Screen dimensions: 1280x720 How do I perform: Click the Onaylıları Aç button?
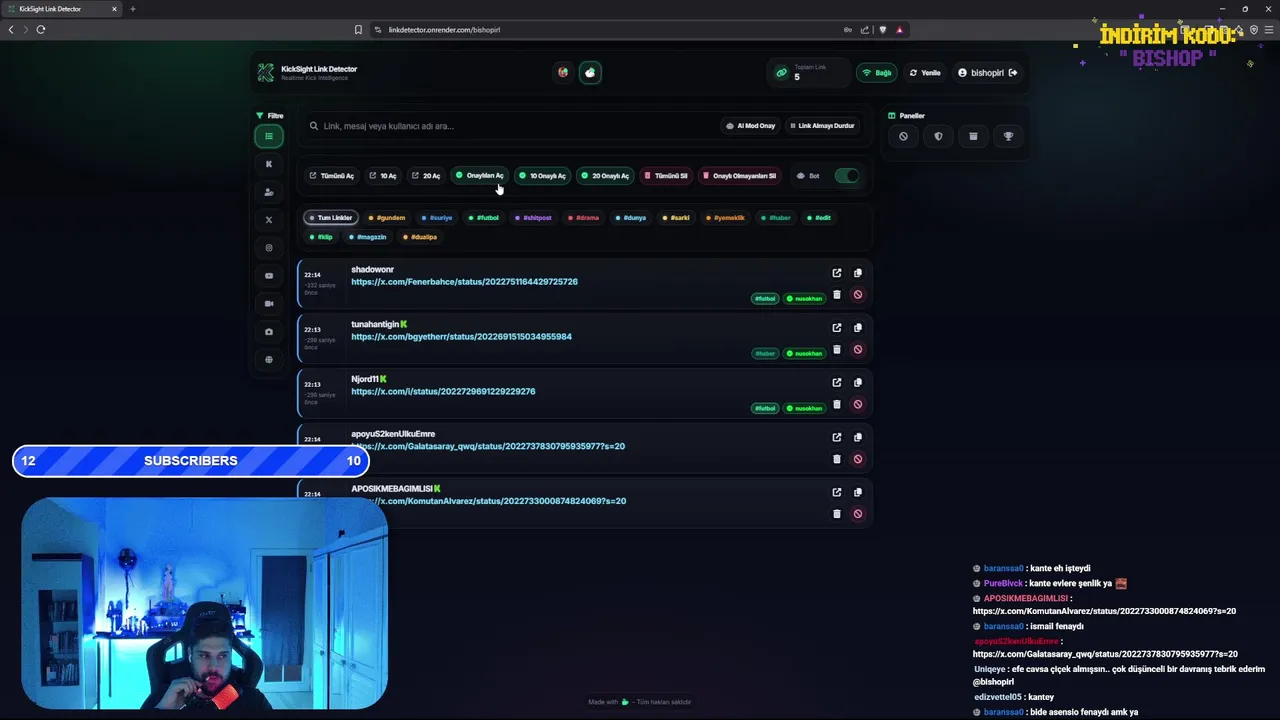480,176
